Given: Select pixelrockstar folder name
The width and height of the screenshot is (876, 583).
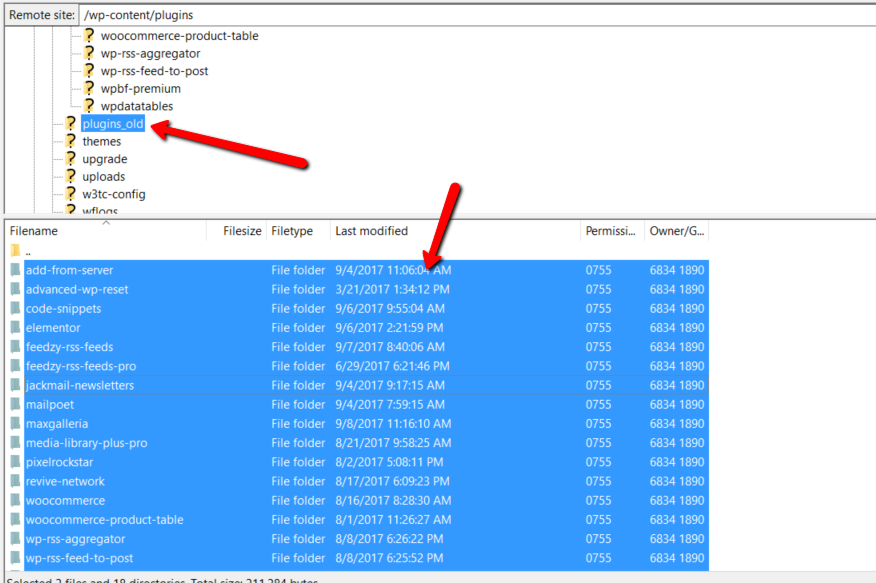Looking at the screenshot, I should (x=59, y=462).
